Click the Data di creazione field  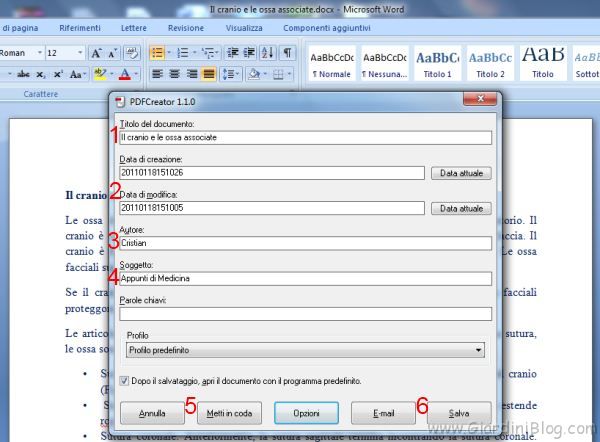(x=272, y=173)
